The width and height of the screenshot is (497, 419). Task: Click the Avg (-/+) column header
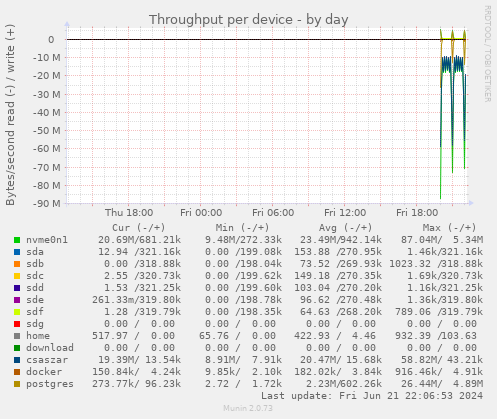(x=346, y=228)
